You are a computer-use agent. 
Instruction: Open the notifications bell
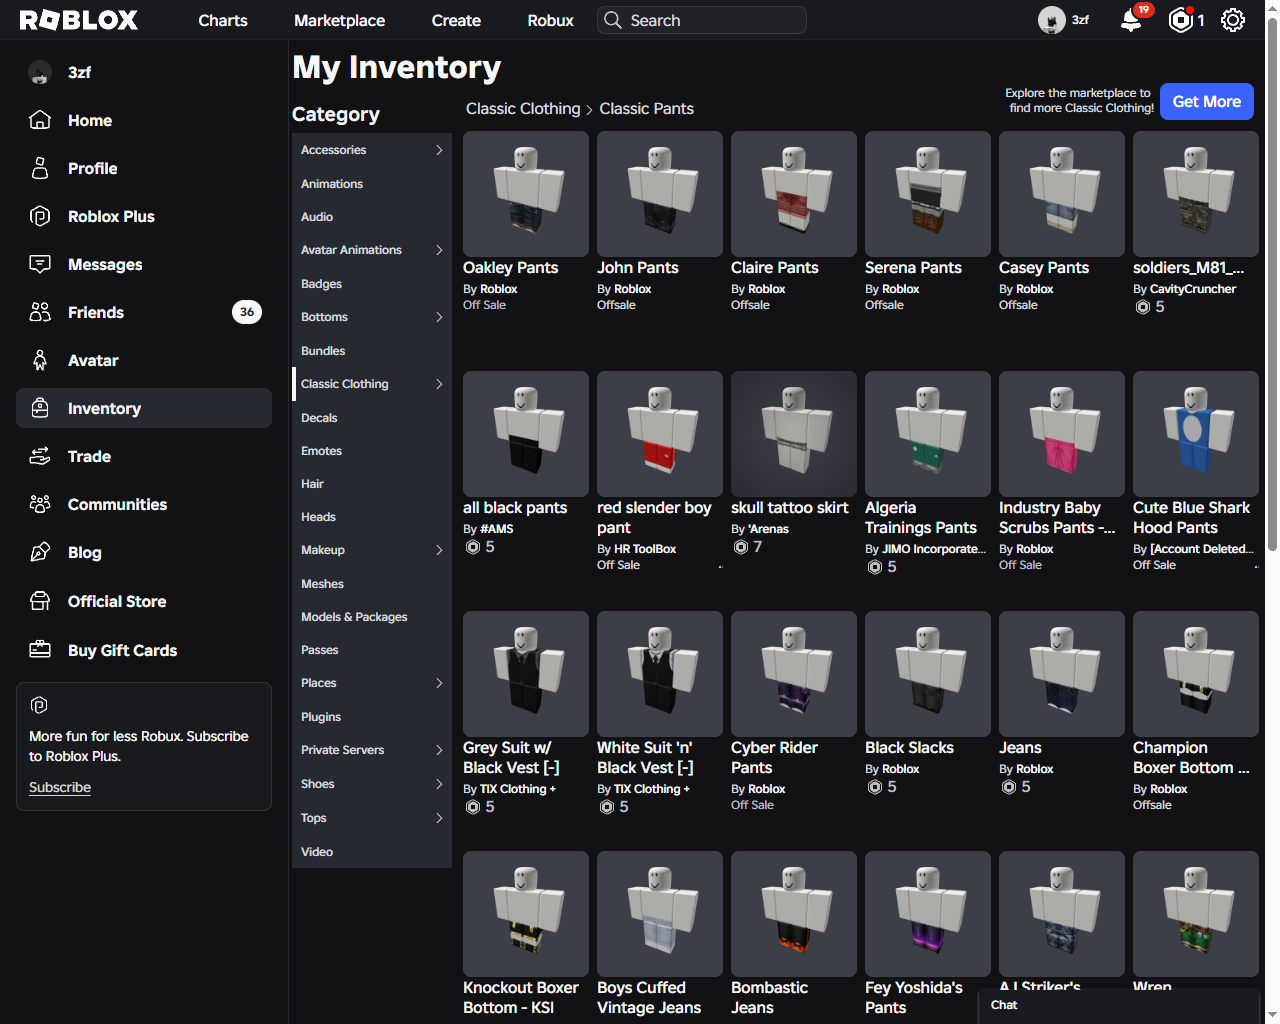(x=1131, y=20)
